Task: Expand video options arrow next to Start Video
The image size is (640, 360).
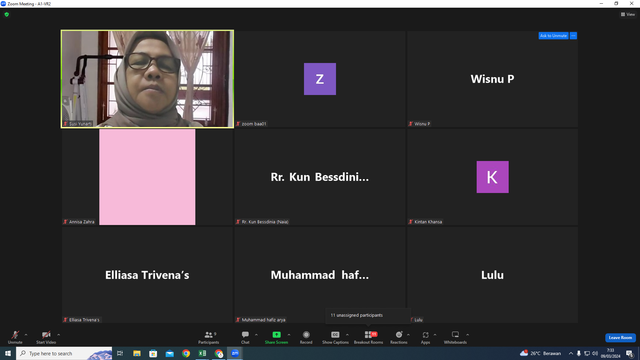Action: (59, 335)
